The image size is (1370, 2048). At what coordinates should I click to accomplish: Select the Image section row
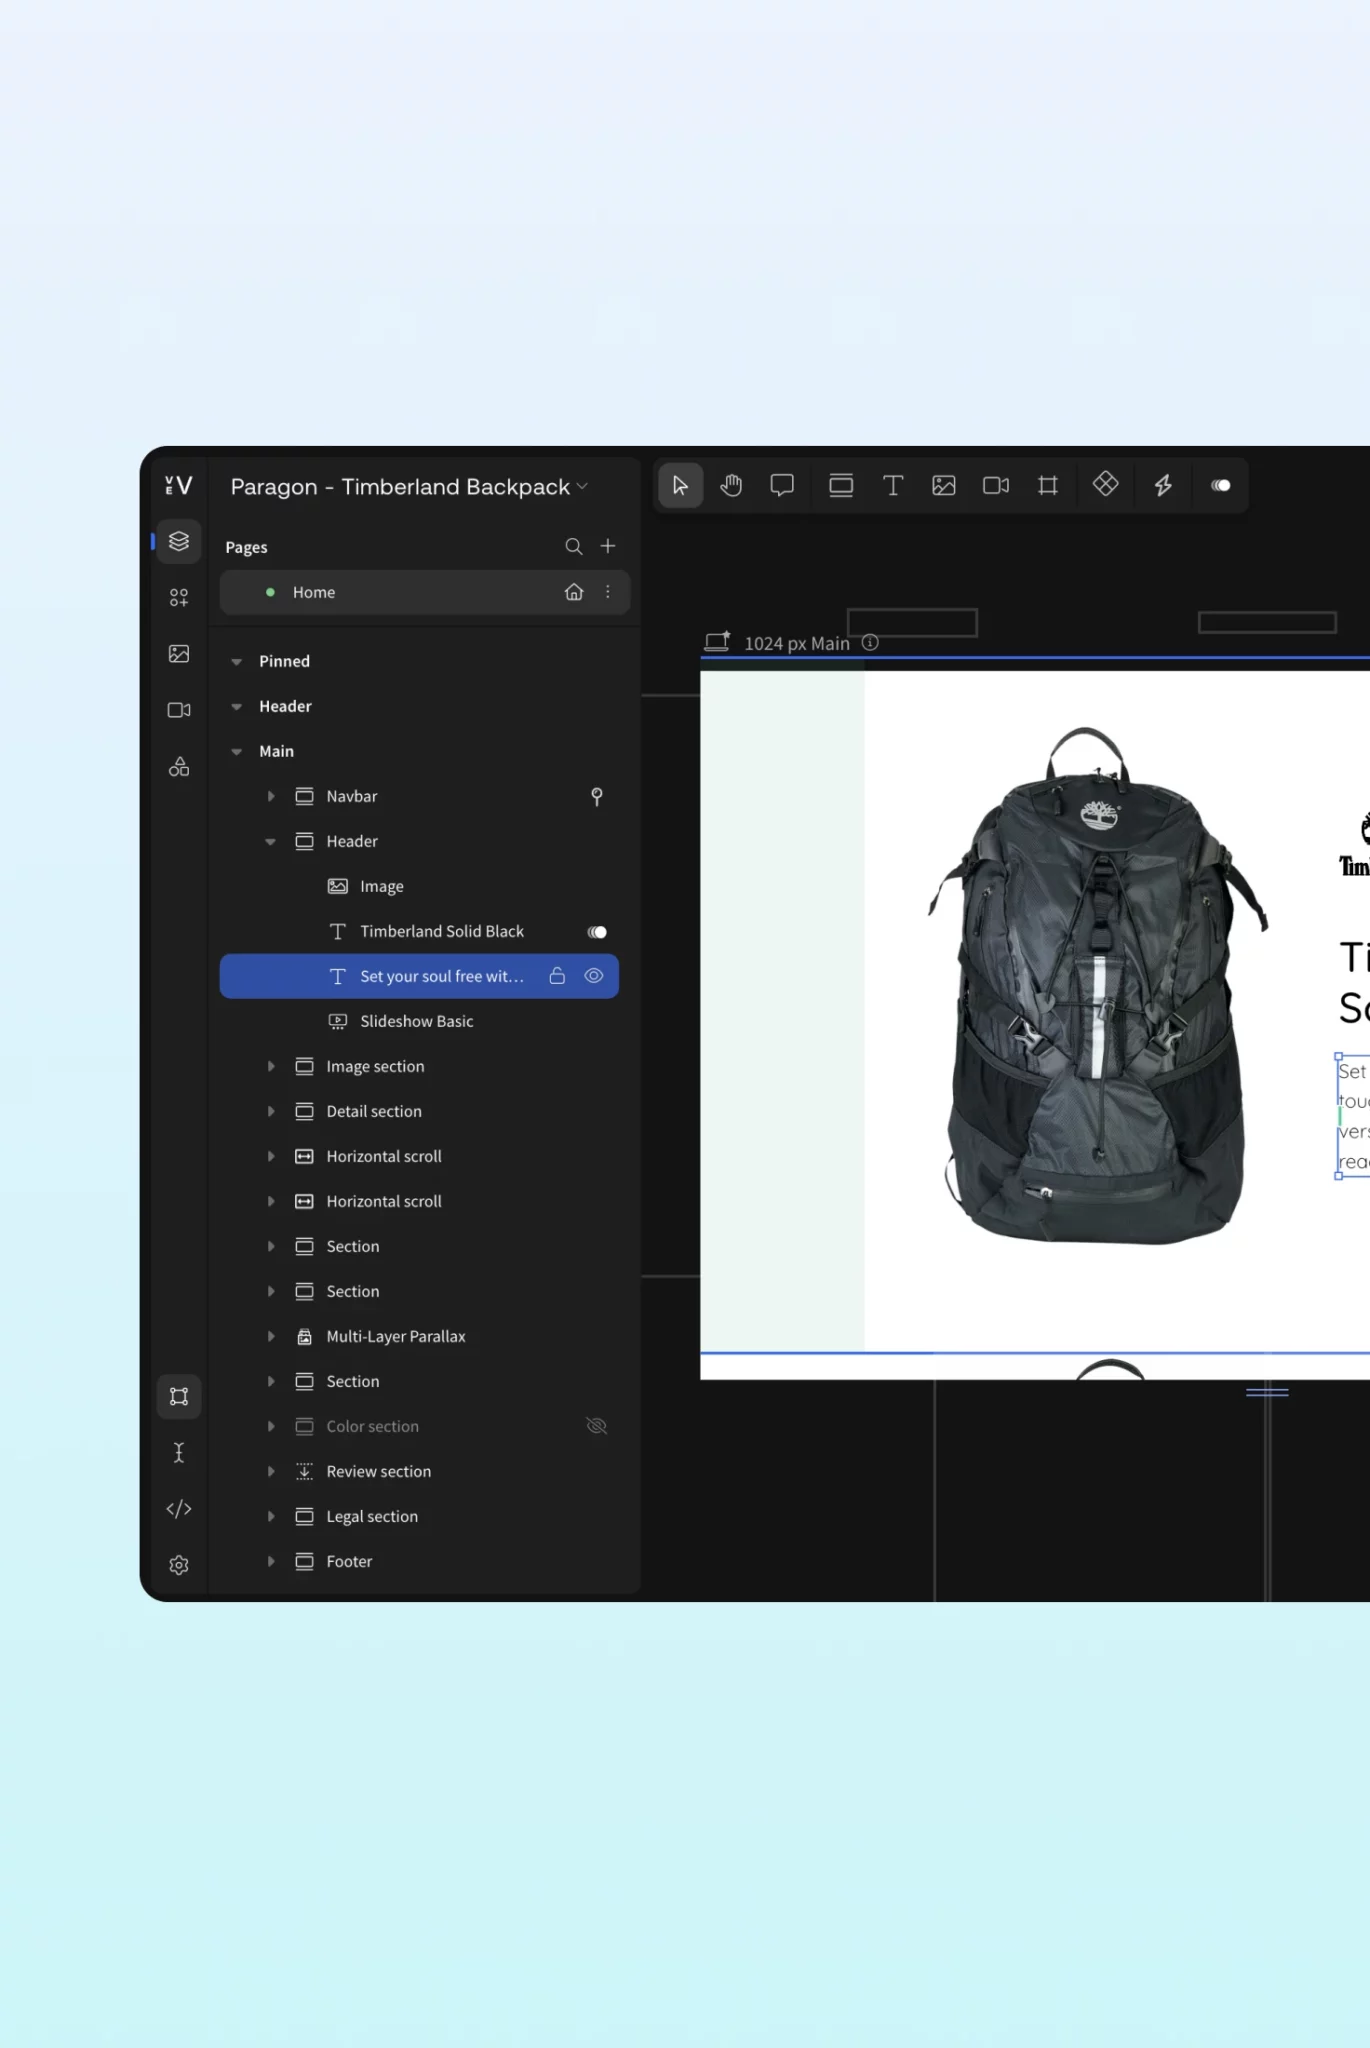[x=419, y=1066]
